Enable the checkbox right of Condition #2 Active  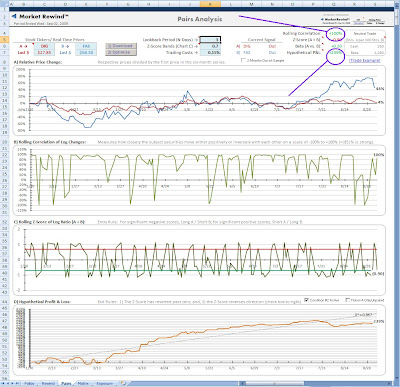tap(347, 300)
